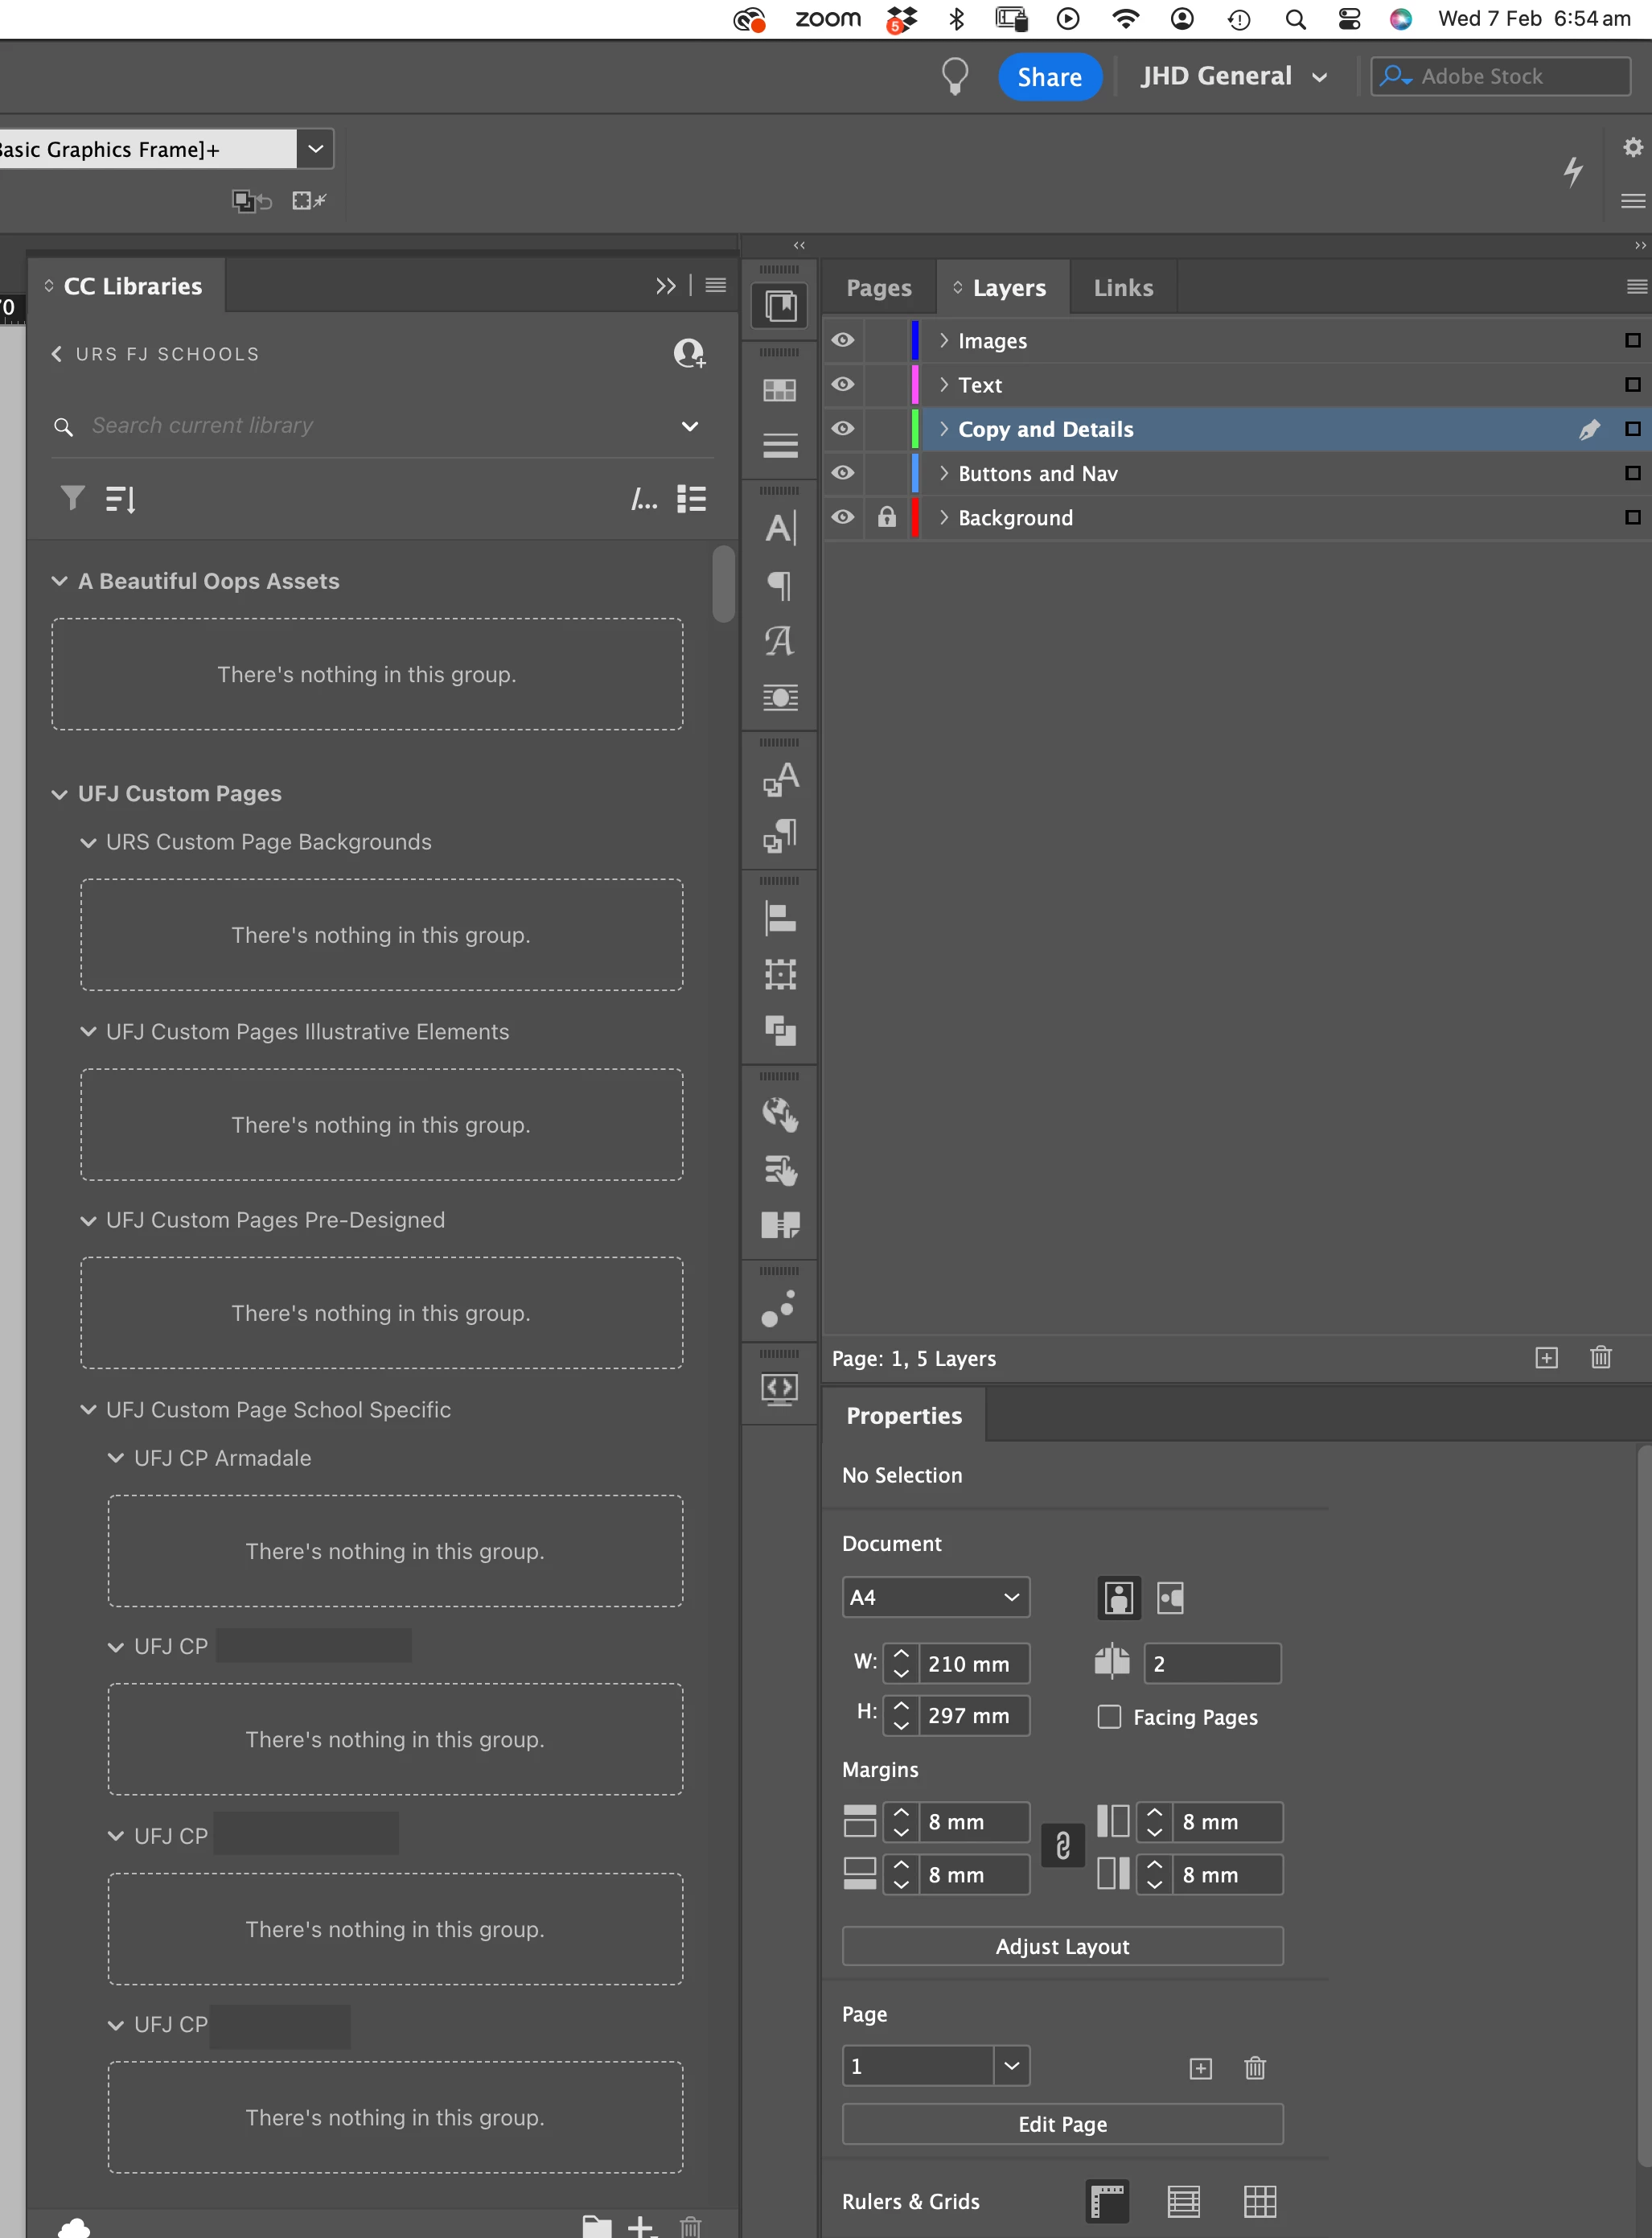This screenshot has height=2238, width=1652.
Task: Open the CC Libraries panel dock icon
Action: coord(780,306)
